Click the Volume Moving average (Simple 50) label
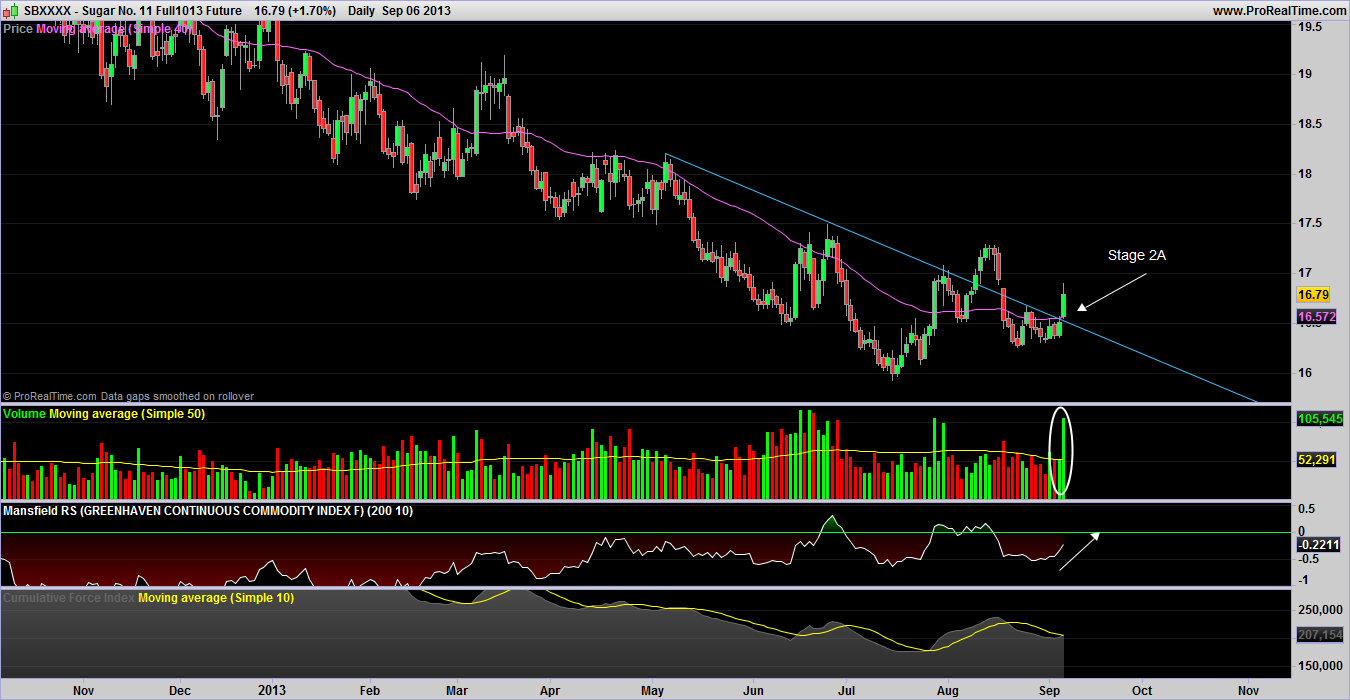 pyautogui.click(x=105, y=413)
